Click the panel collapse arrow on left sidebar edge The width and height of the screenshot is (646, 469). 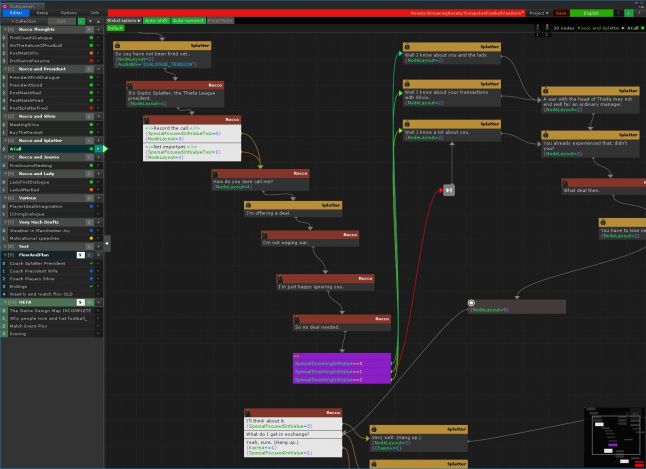click(106, 244)
